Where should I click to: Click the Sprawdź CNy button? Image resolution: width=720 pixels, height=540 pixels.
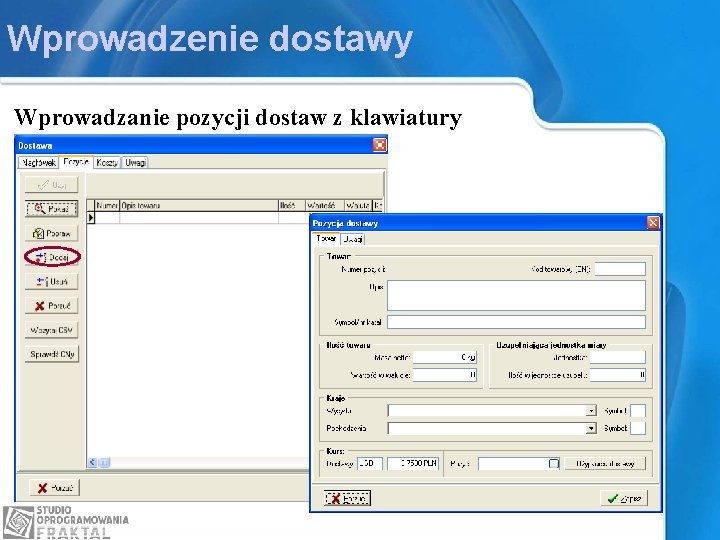[52, 354]
